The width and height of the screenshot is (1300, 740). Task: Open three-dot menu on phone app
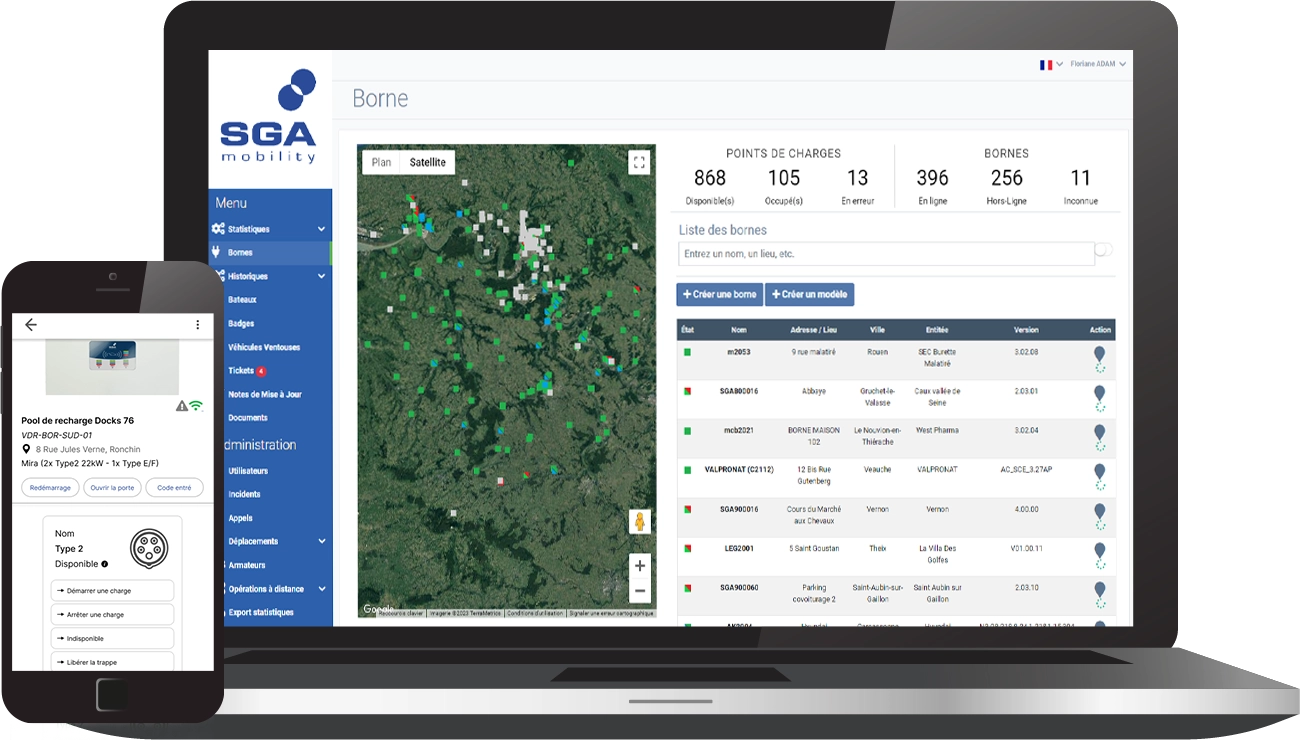click(x=197, y=324)
